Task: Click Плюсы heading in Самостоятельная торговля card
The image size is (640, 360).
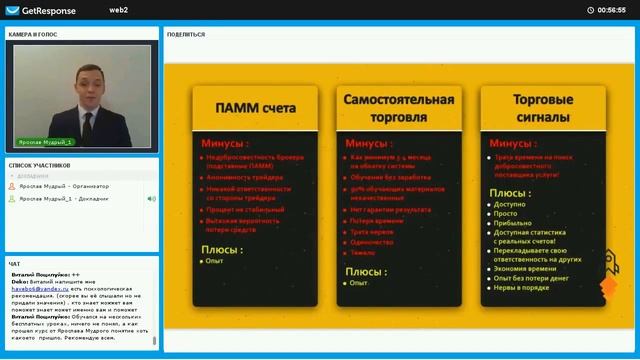Action: point(366,271)
